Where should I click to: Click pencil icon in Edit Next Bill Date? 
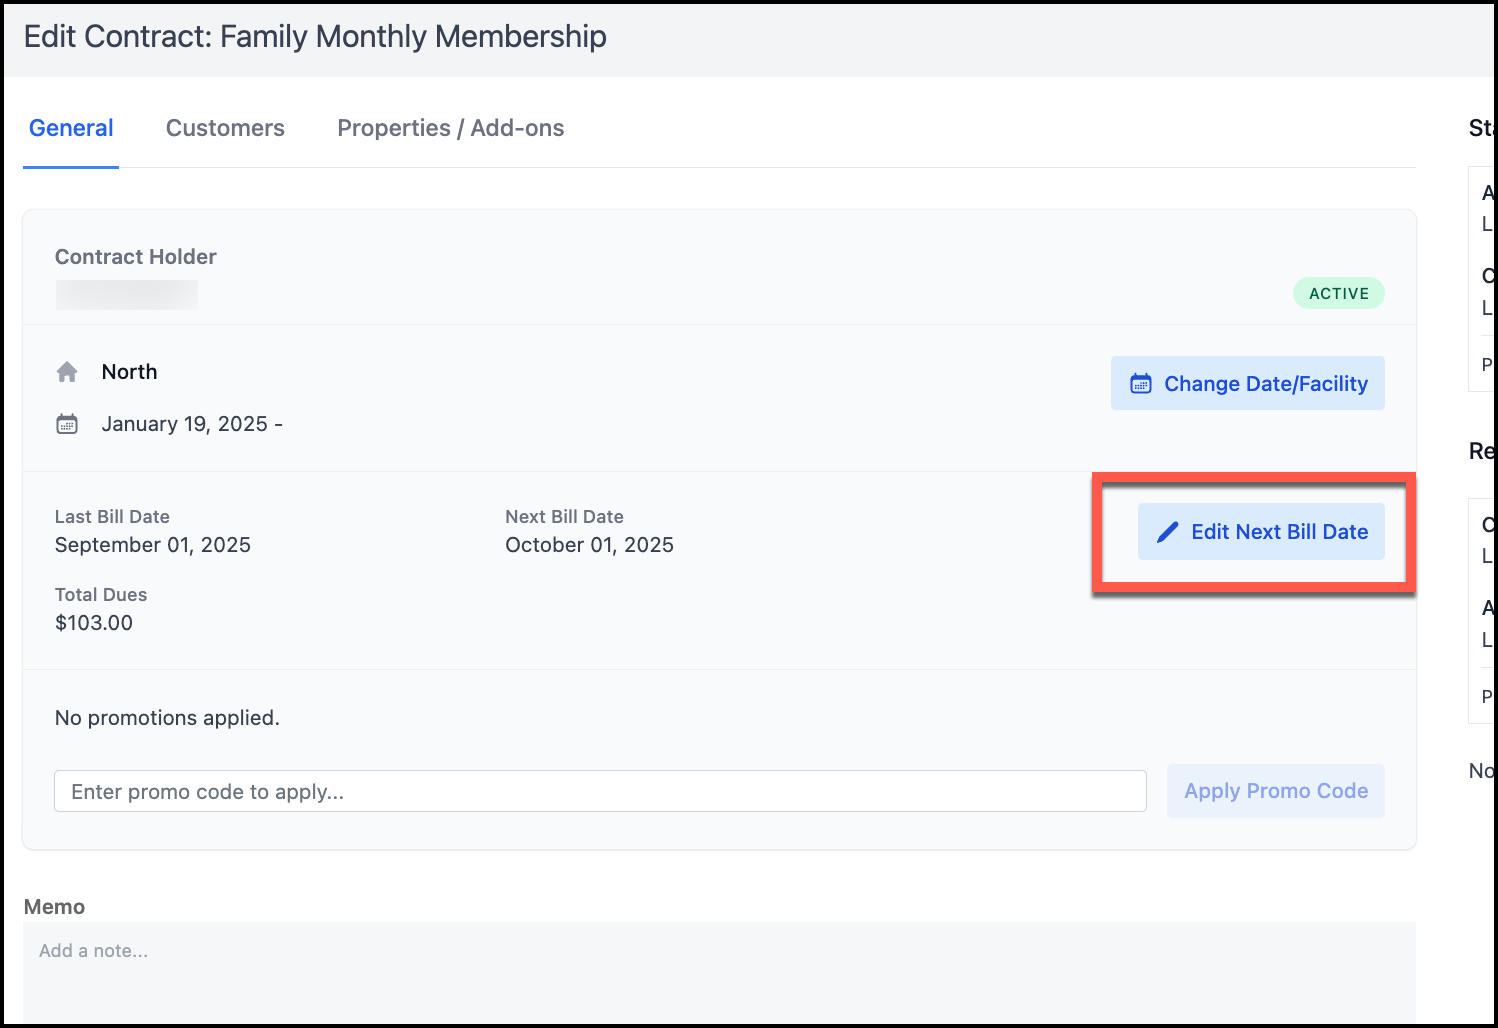(1167, 532)
